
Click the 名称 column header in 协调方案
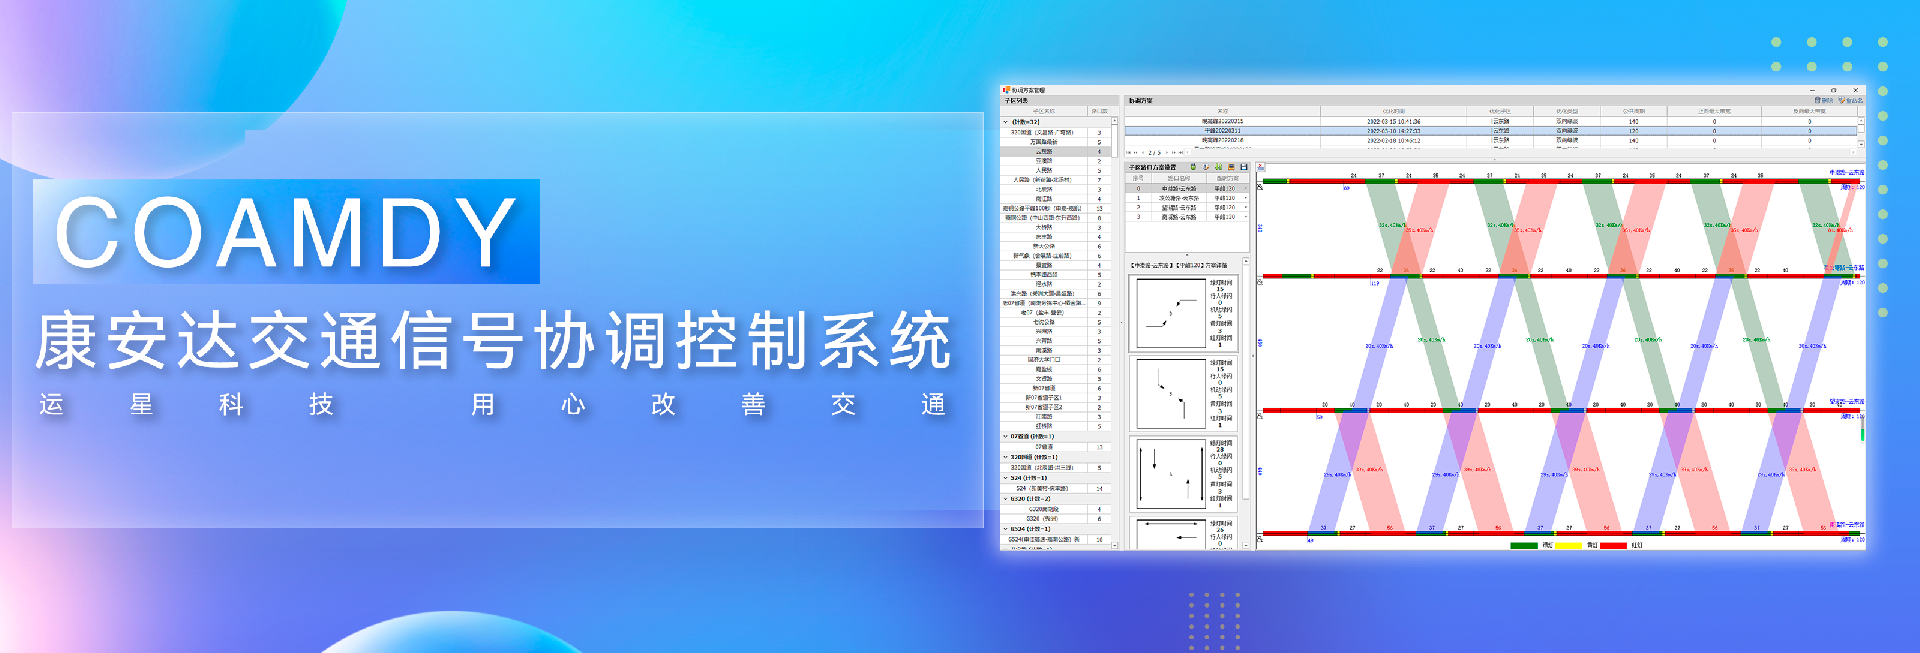click(1222, 111)
